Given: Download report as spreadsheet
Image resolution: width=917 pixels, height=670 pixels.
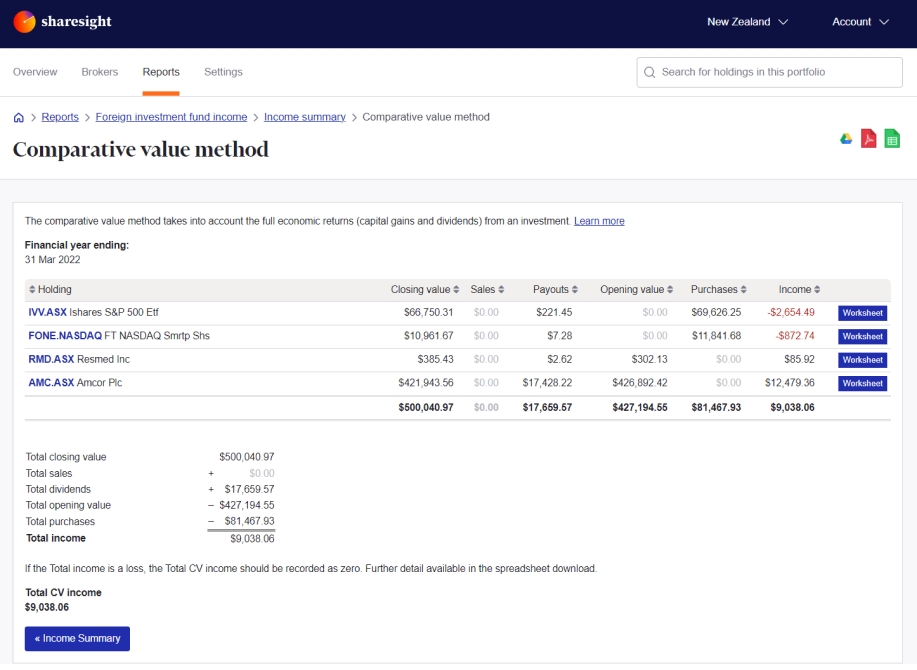Looking at the screenshot, I should tap(892, 139).
